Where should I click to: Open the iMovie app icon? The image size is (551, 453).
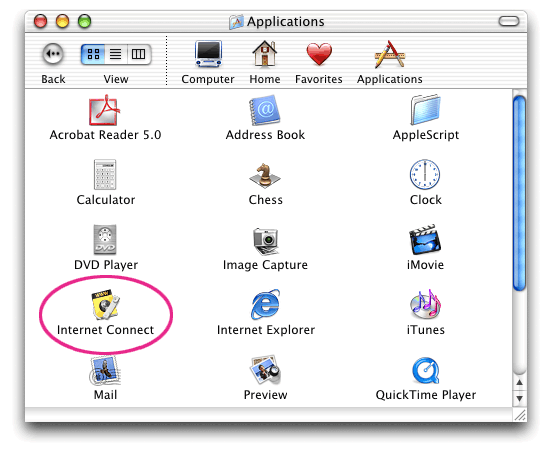tap(425, 240)
